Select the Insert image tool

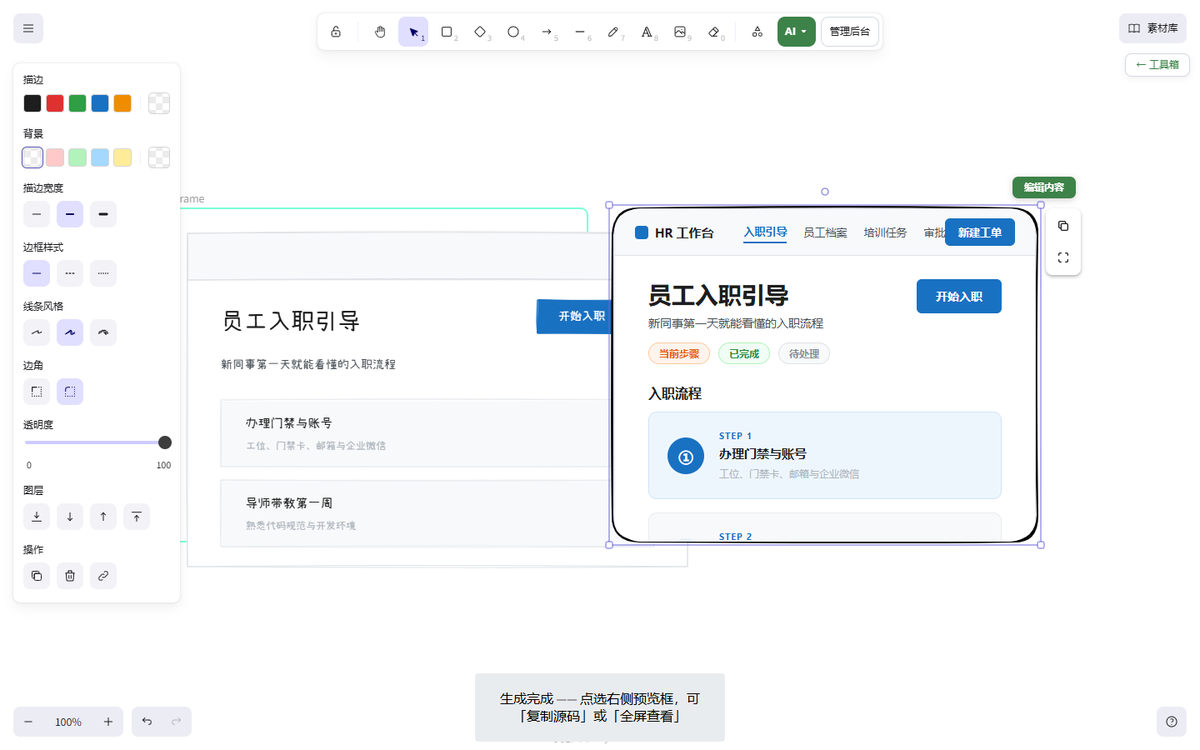[681, 32]
